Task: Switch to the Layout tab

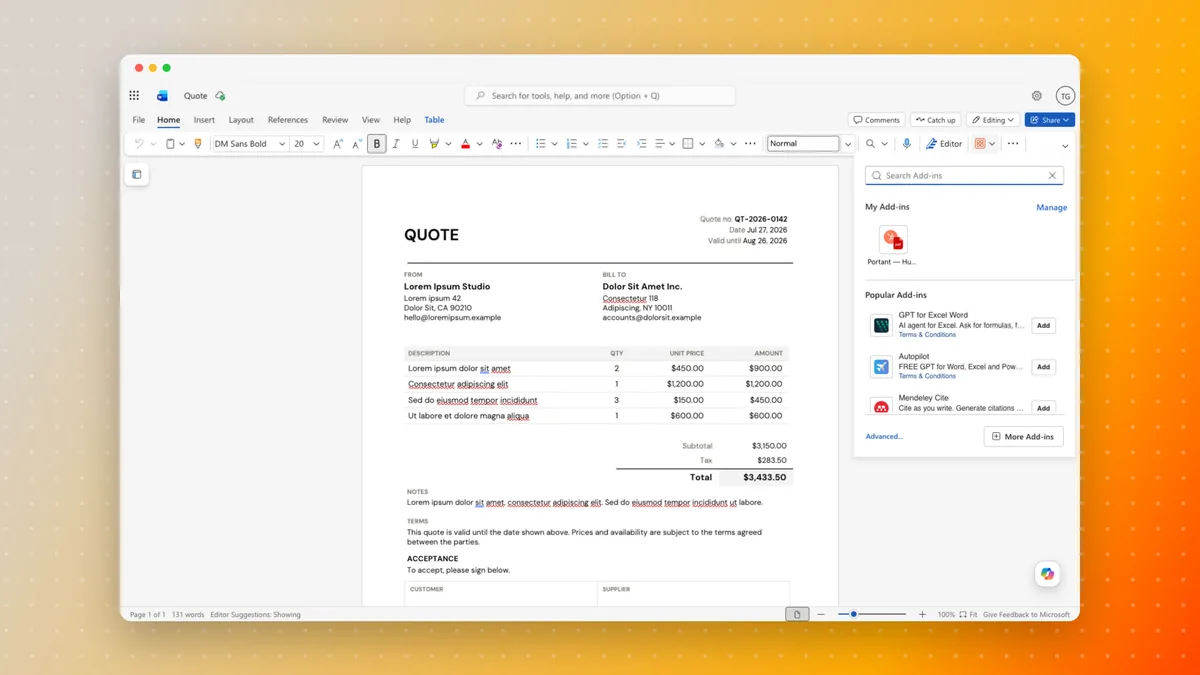Action: (241, 120)
